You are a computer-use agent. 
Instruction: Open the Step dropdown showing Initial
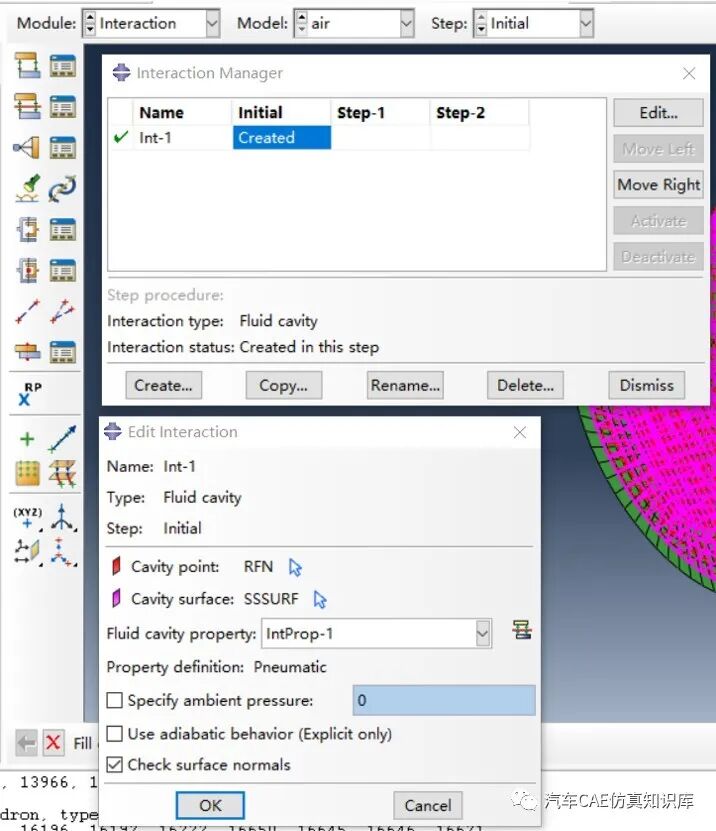pos(586,23)
